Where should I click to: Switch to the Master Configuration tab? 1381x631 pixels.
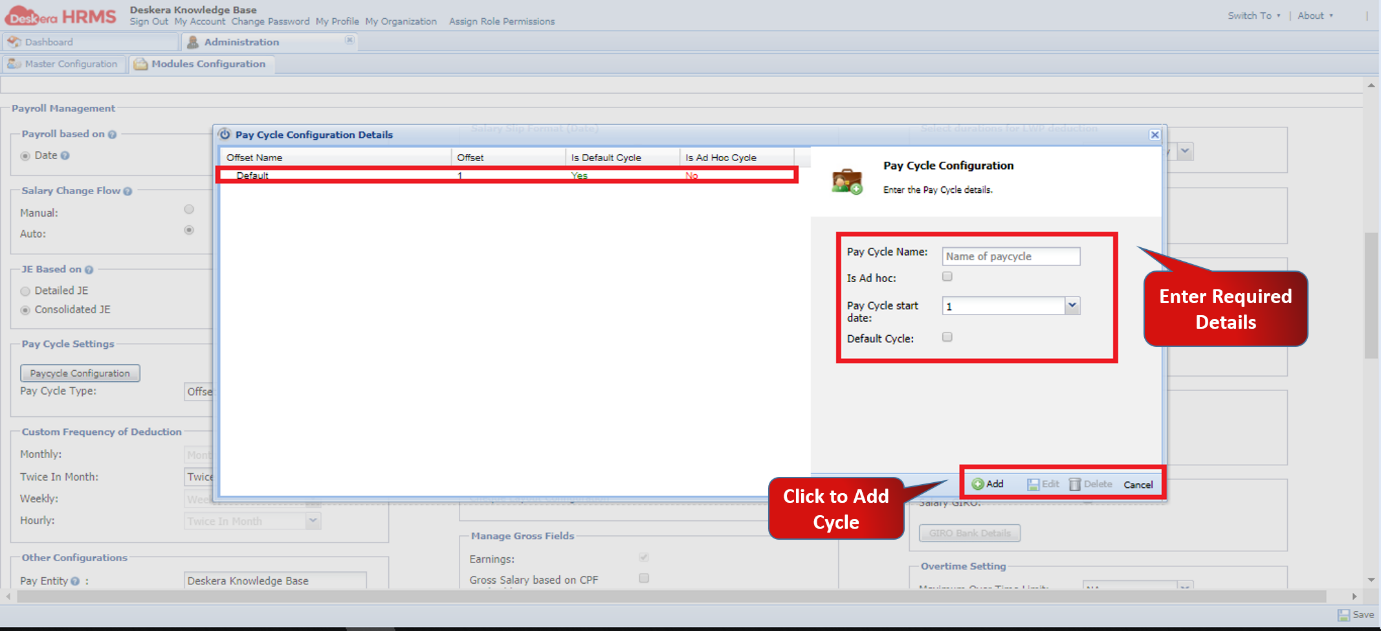pos(64,63)
